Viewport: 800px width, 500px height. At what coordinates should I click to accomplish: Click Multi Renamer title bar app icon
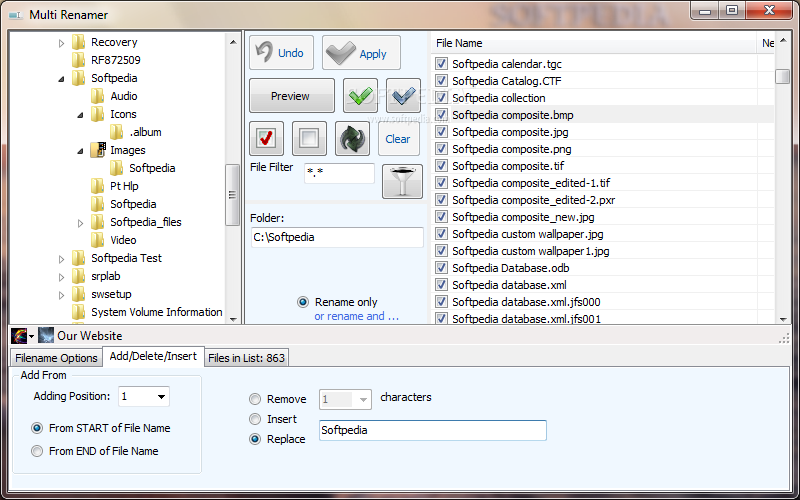pyautogui.click(x=16, y=15)
